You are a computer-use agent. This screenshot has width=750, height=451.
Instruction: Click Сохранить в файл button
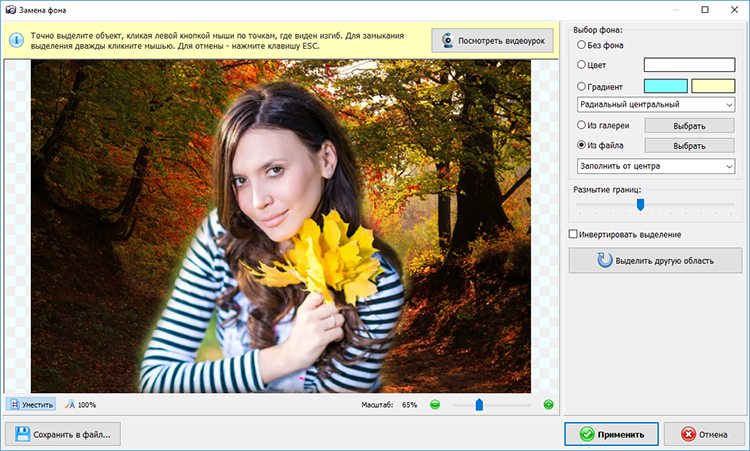pyautogui.click(x=63, y=434)
